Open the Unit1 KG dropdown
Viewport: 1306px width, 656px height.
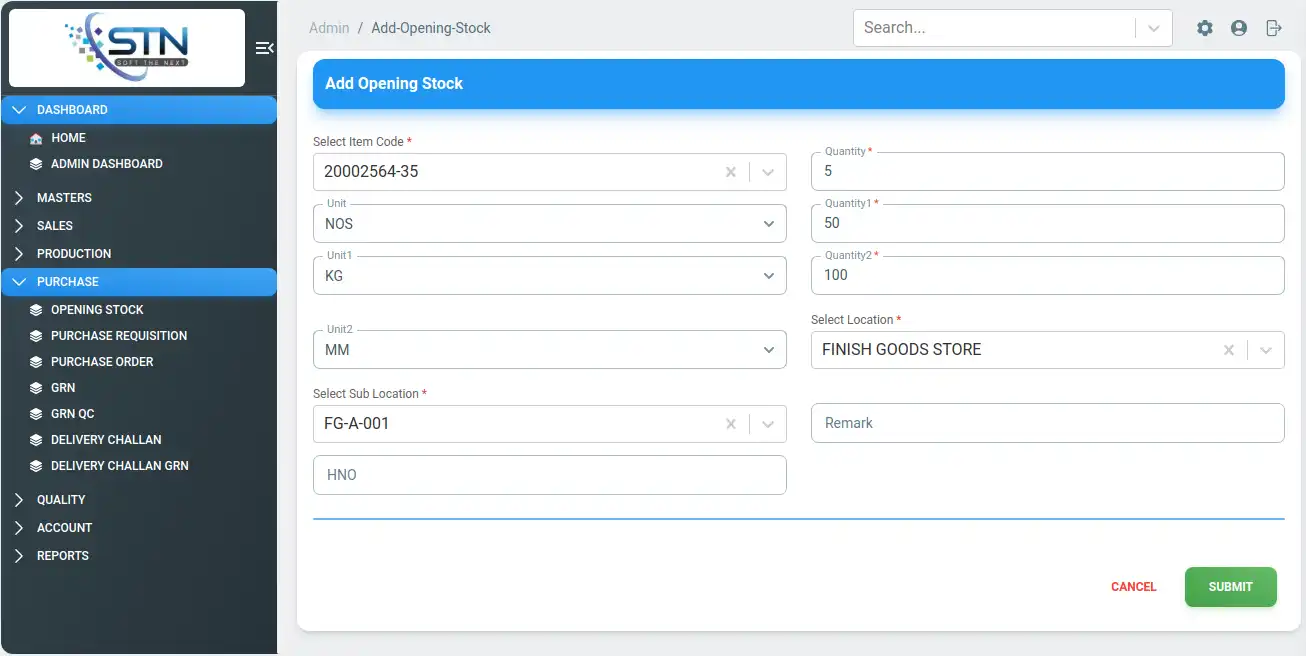point(768,276)
